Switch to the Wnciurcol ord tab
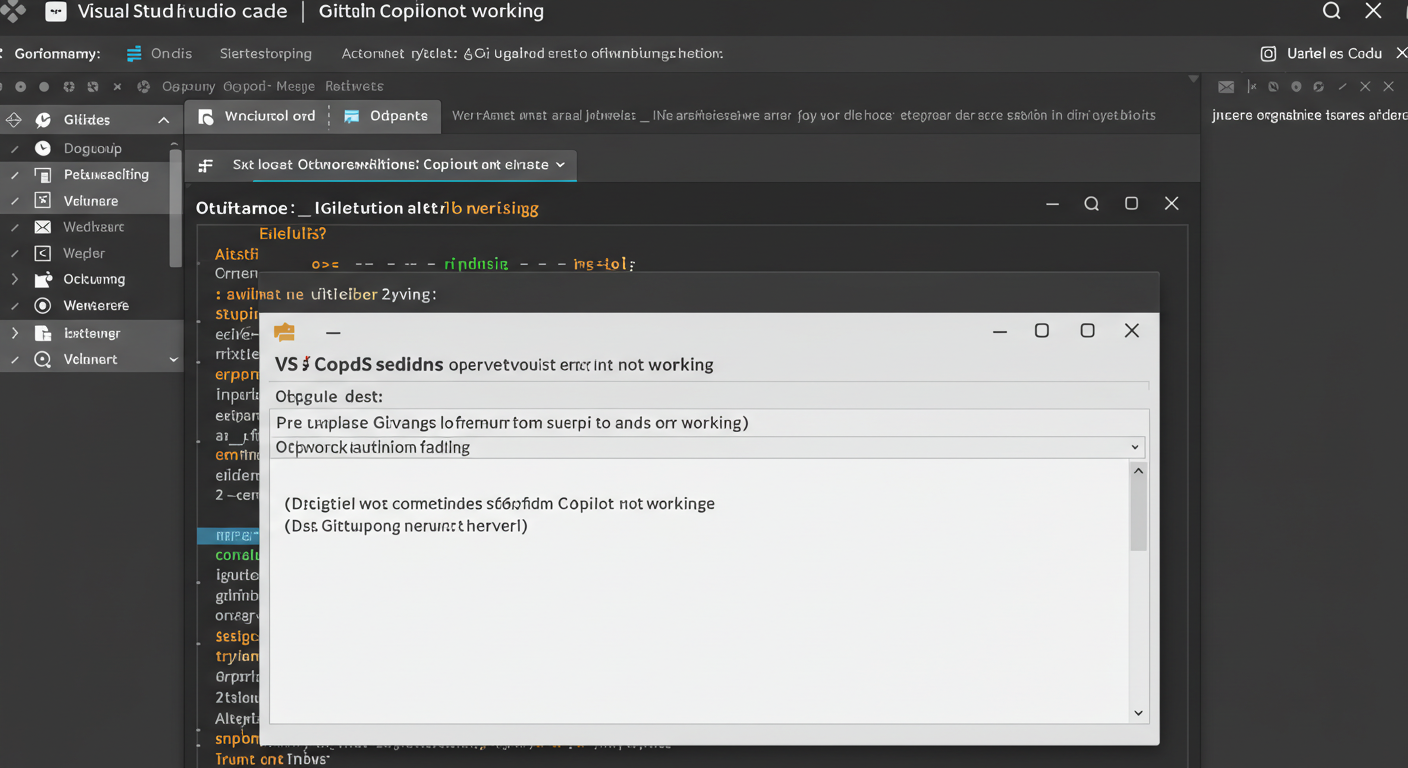This screenshot has width=1408, height=768. pos(257,116)
